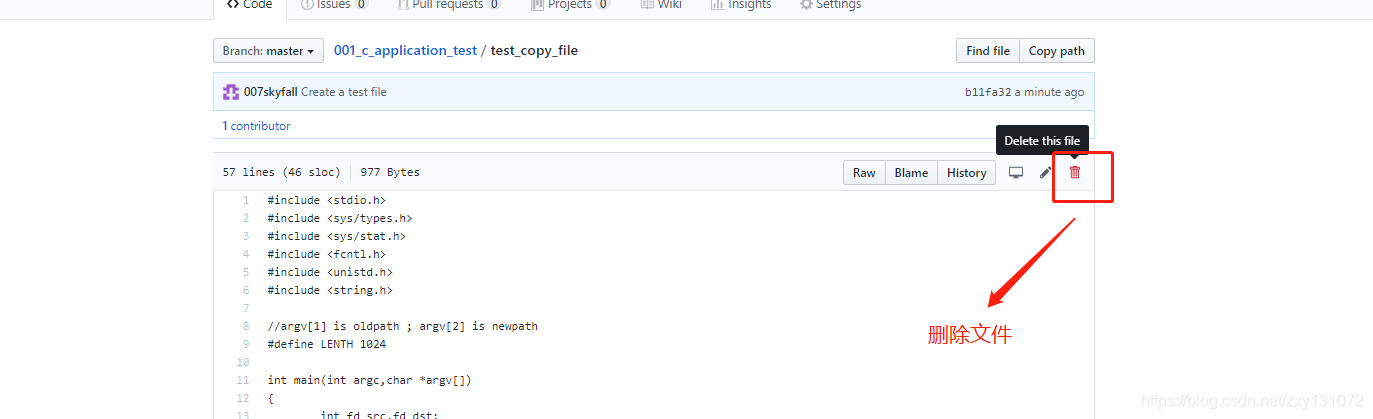This screenshot has width=1373, height=419.
Task: Open the Branch: master dropdown
Action: coord(268,51)
